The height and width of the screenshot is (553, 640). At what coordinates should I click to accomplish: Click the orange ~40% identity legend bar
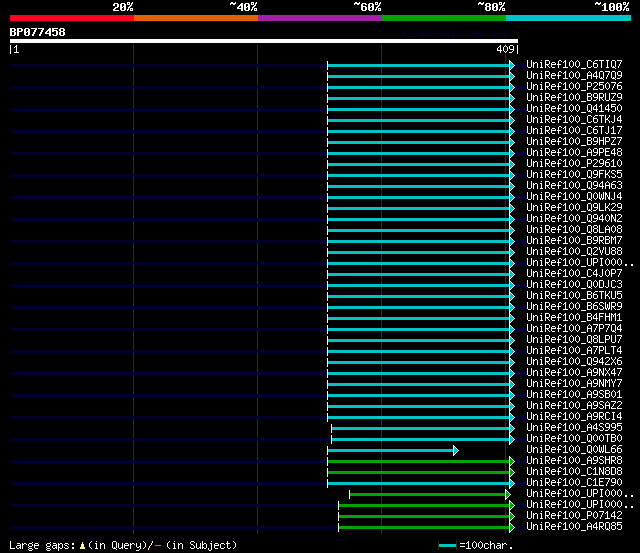pyautogui.click(x=196, y=18)
